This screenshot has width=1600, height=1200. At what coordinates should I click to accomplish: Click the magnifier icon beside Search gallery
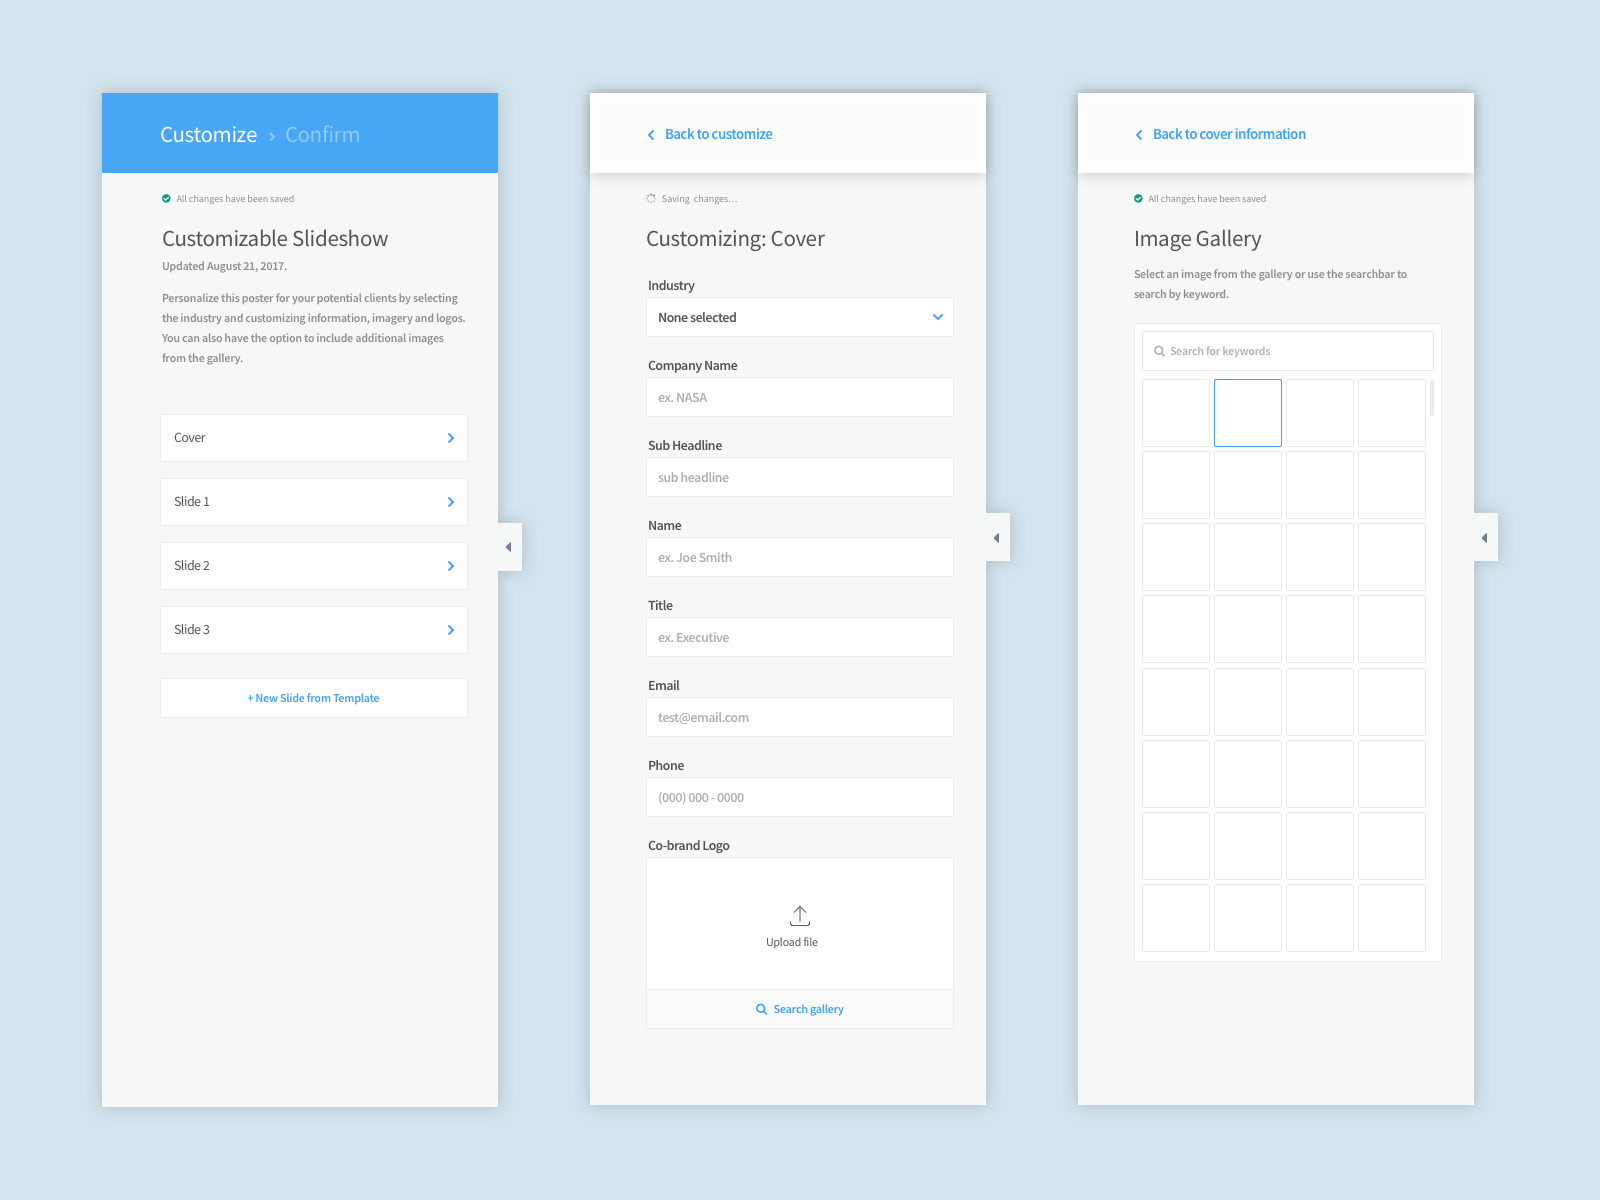pos(762,1009)
